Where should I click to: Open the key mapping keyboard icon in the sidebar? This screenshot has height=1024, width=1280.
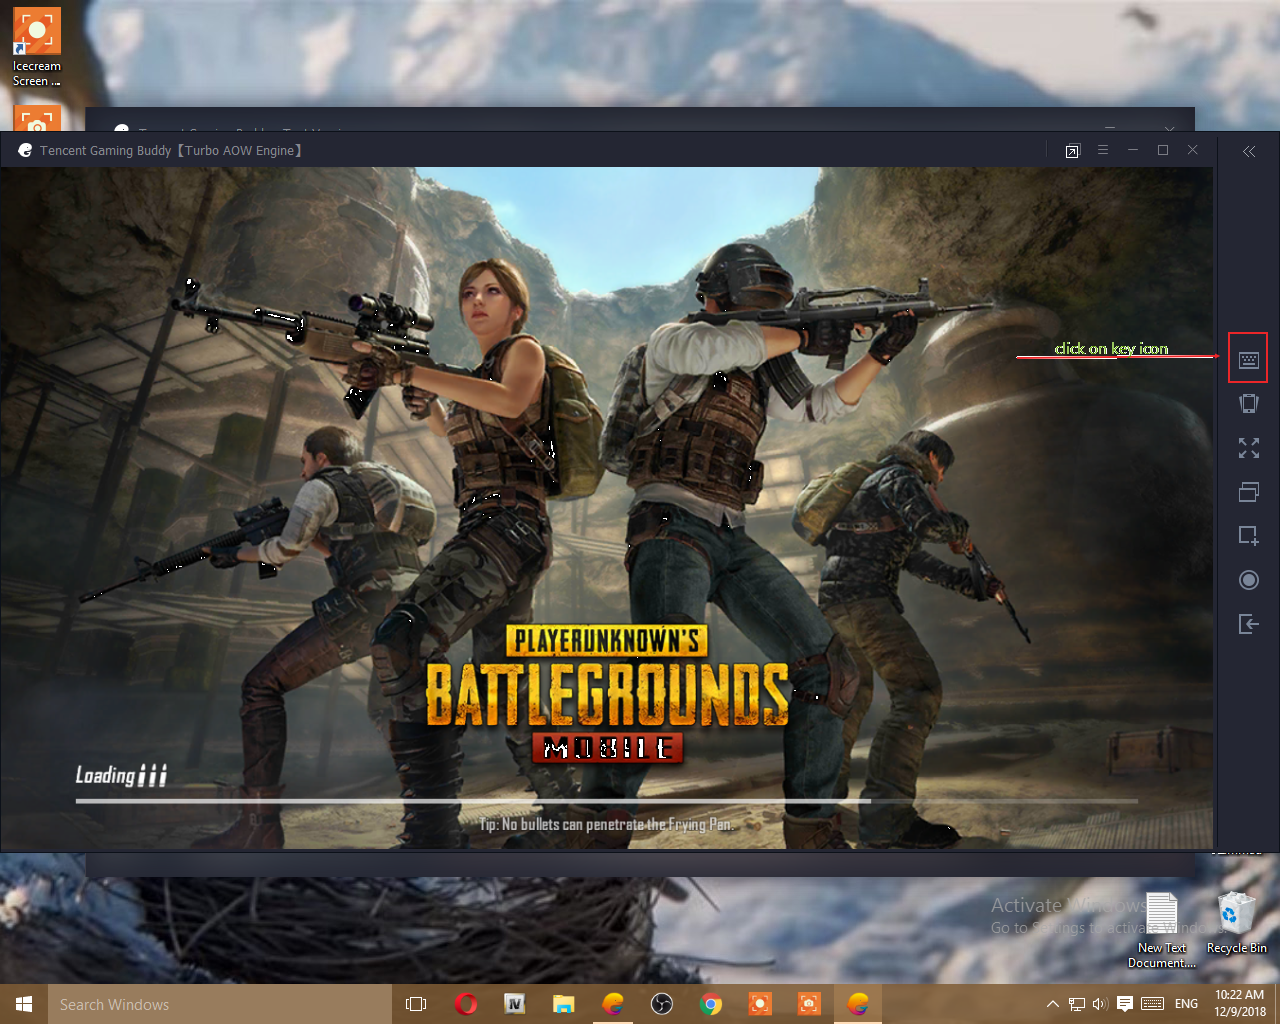click(x=1248, y=360)
